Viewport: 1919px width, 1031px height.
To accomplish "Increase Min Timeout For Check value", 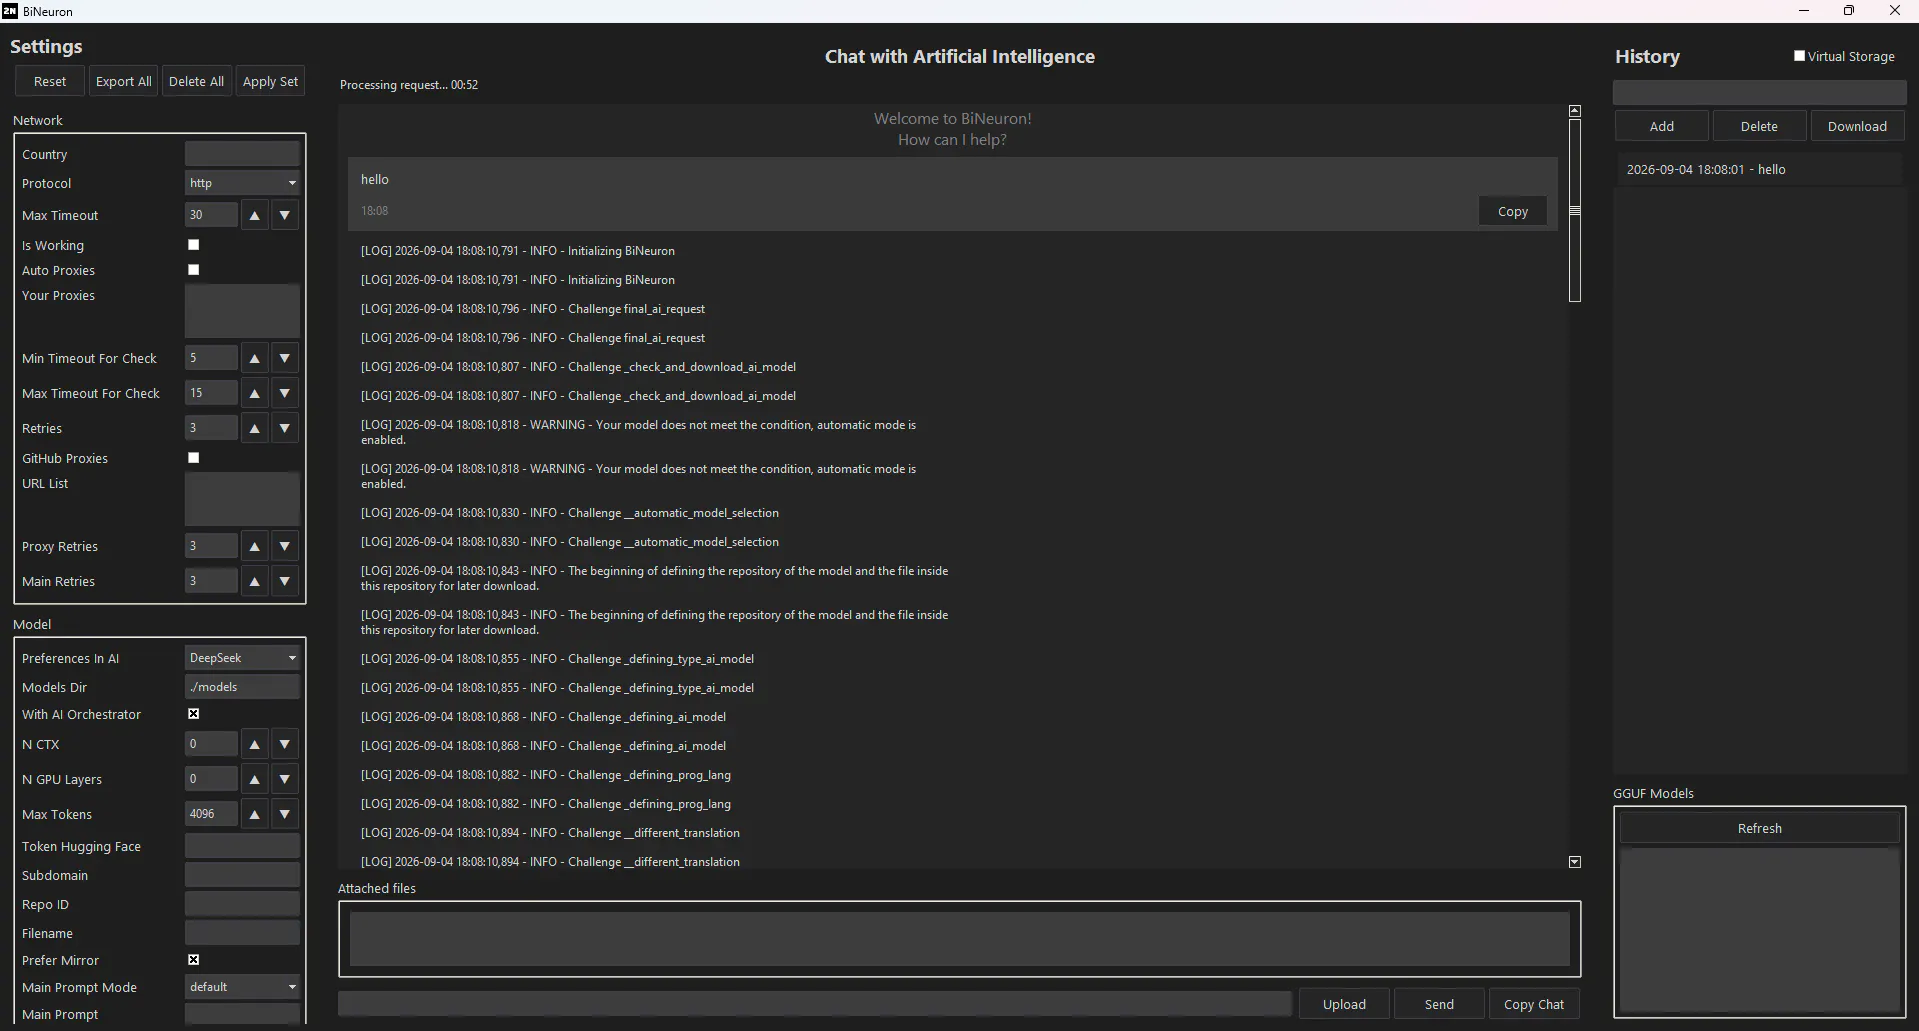I will click(x=255, y=358).
